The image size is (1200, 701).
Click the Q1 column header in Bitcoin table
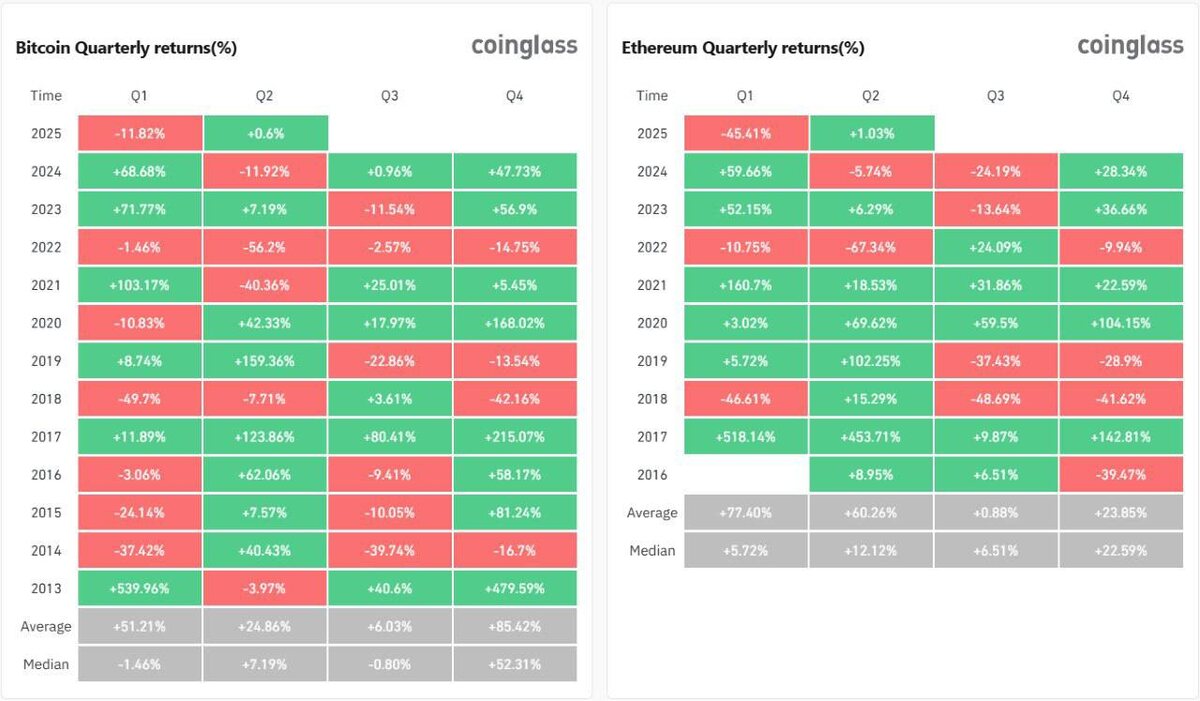(x=139, y=96)
